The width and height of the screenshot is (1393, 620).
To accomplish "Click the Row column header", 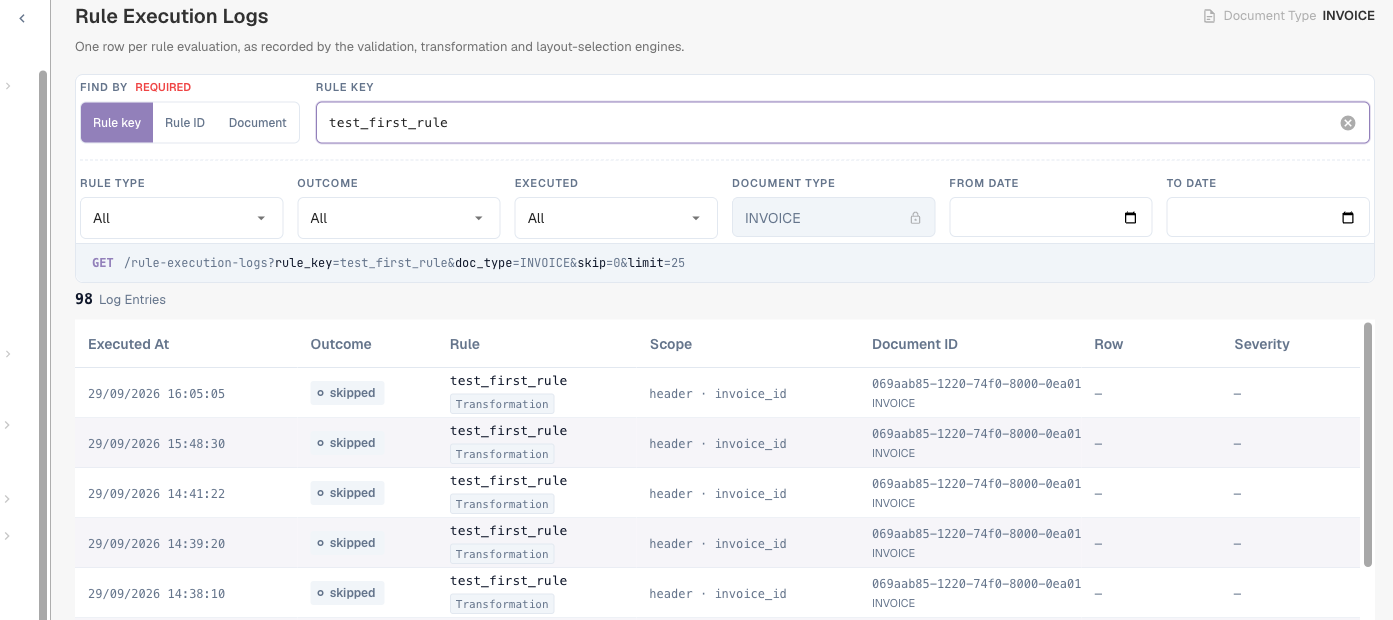I will pos(1109,344).
